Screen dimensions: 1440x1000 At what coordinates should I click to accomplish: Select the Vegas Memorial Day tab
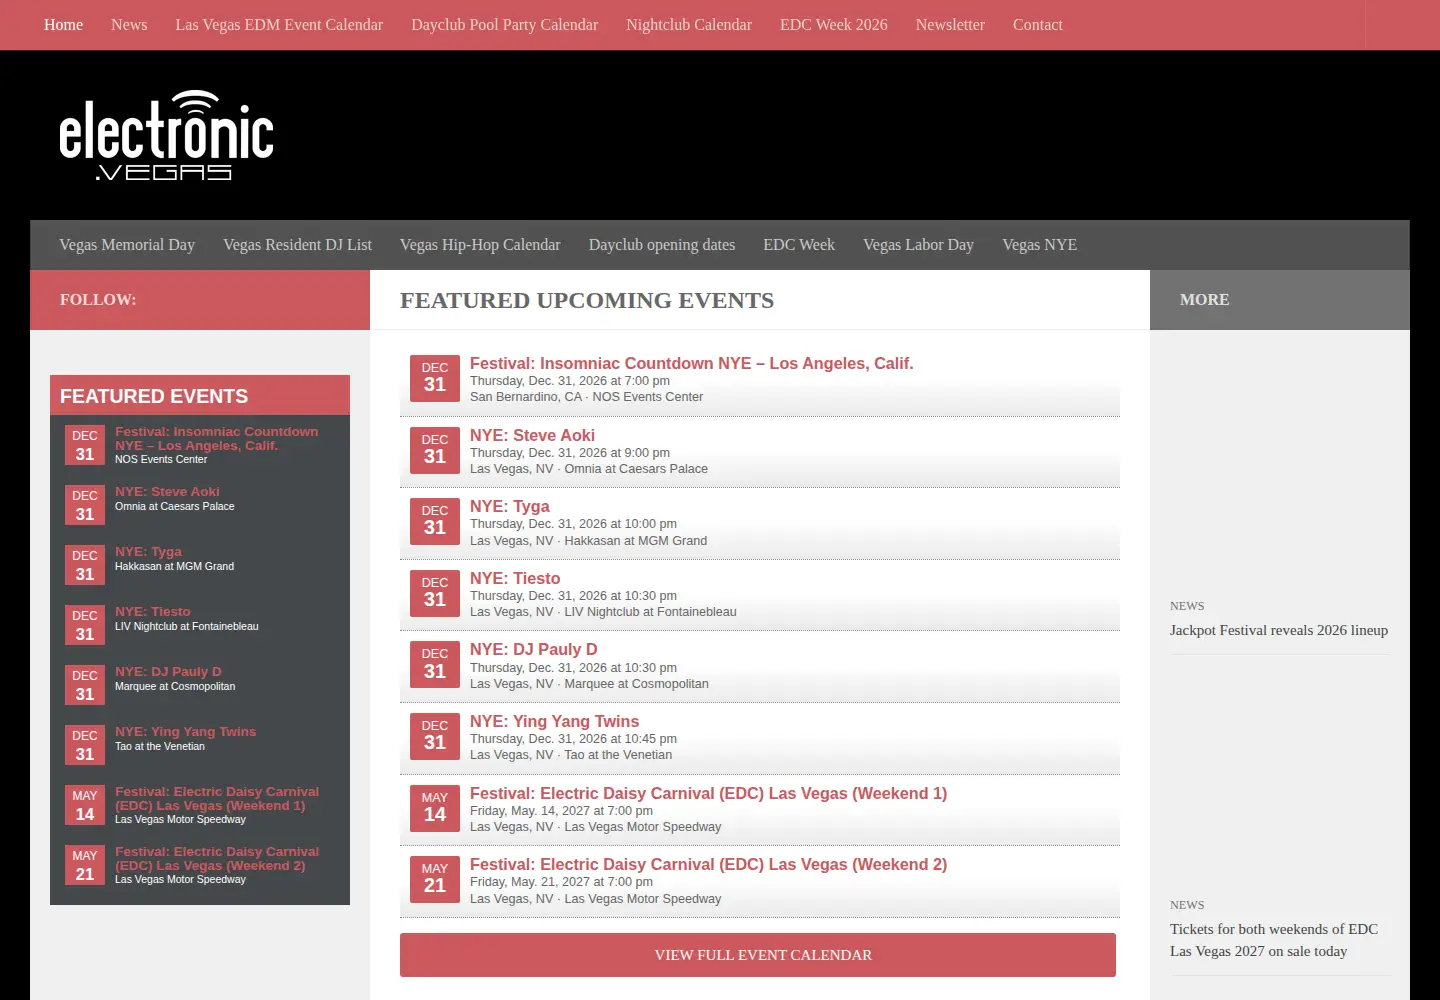coord(127,245)
